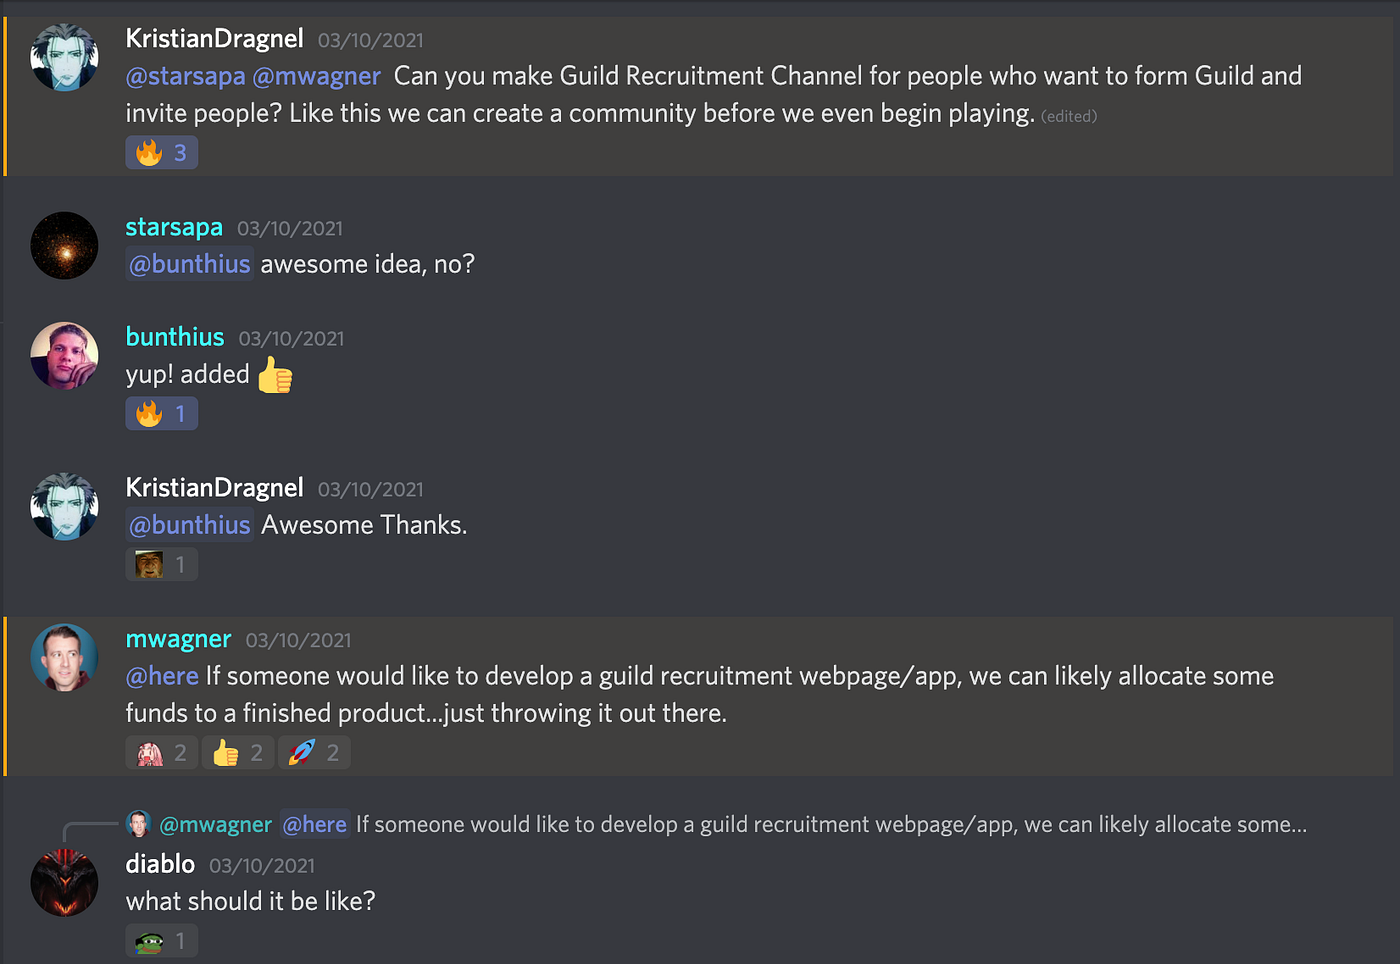The height and width of the screenshot is (964, 1400).
Task: Toggle the fire reaction on KristianDragnel's first message
Action: [161, 152]
